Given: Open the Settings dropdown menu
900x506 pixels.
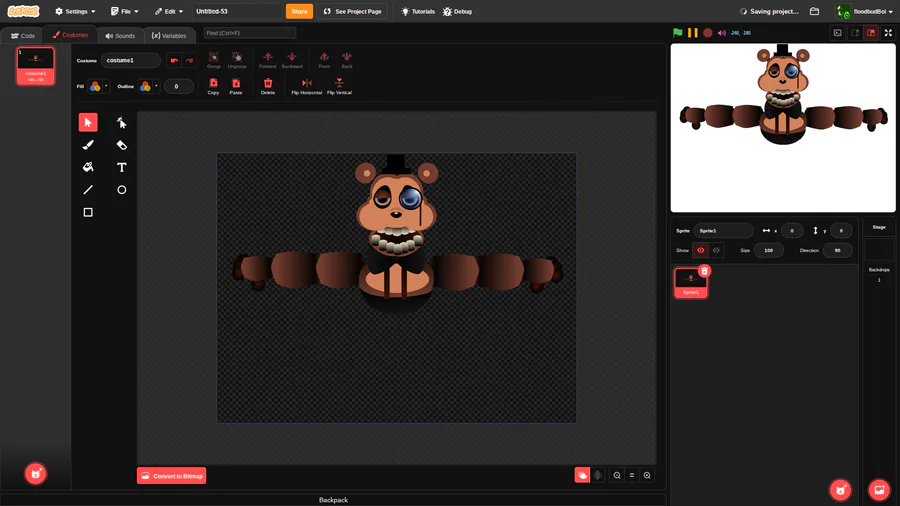Looking at the screenshot, I should click(75, 11).
